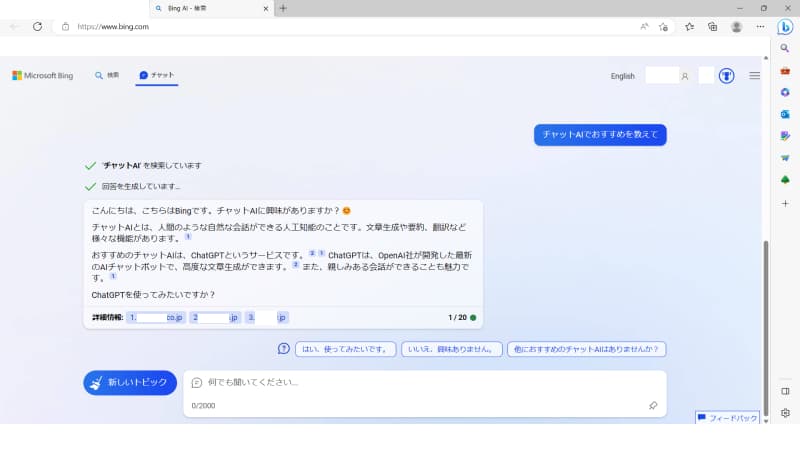Screen dimensions: 800x450
Task: Open the green tree sidebar icon
Action: (785, 180)
